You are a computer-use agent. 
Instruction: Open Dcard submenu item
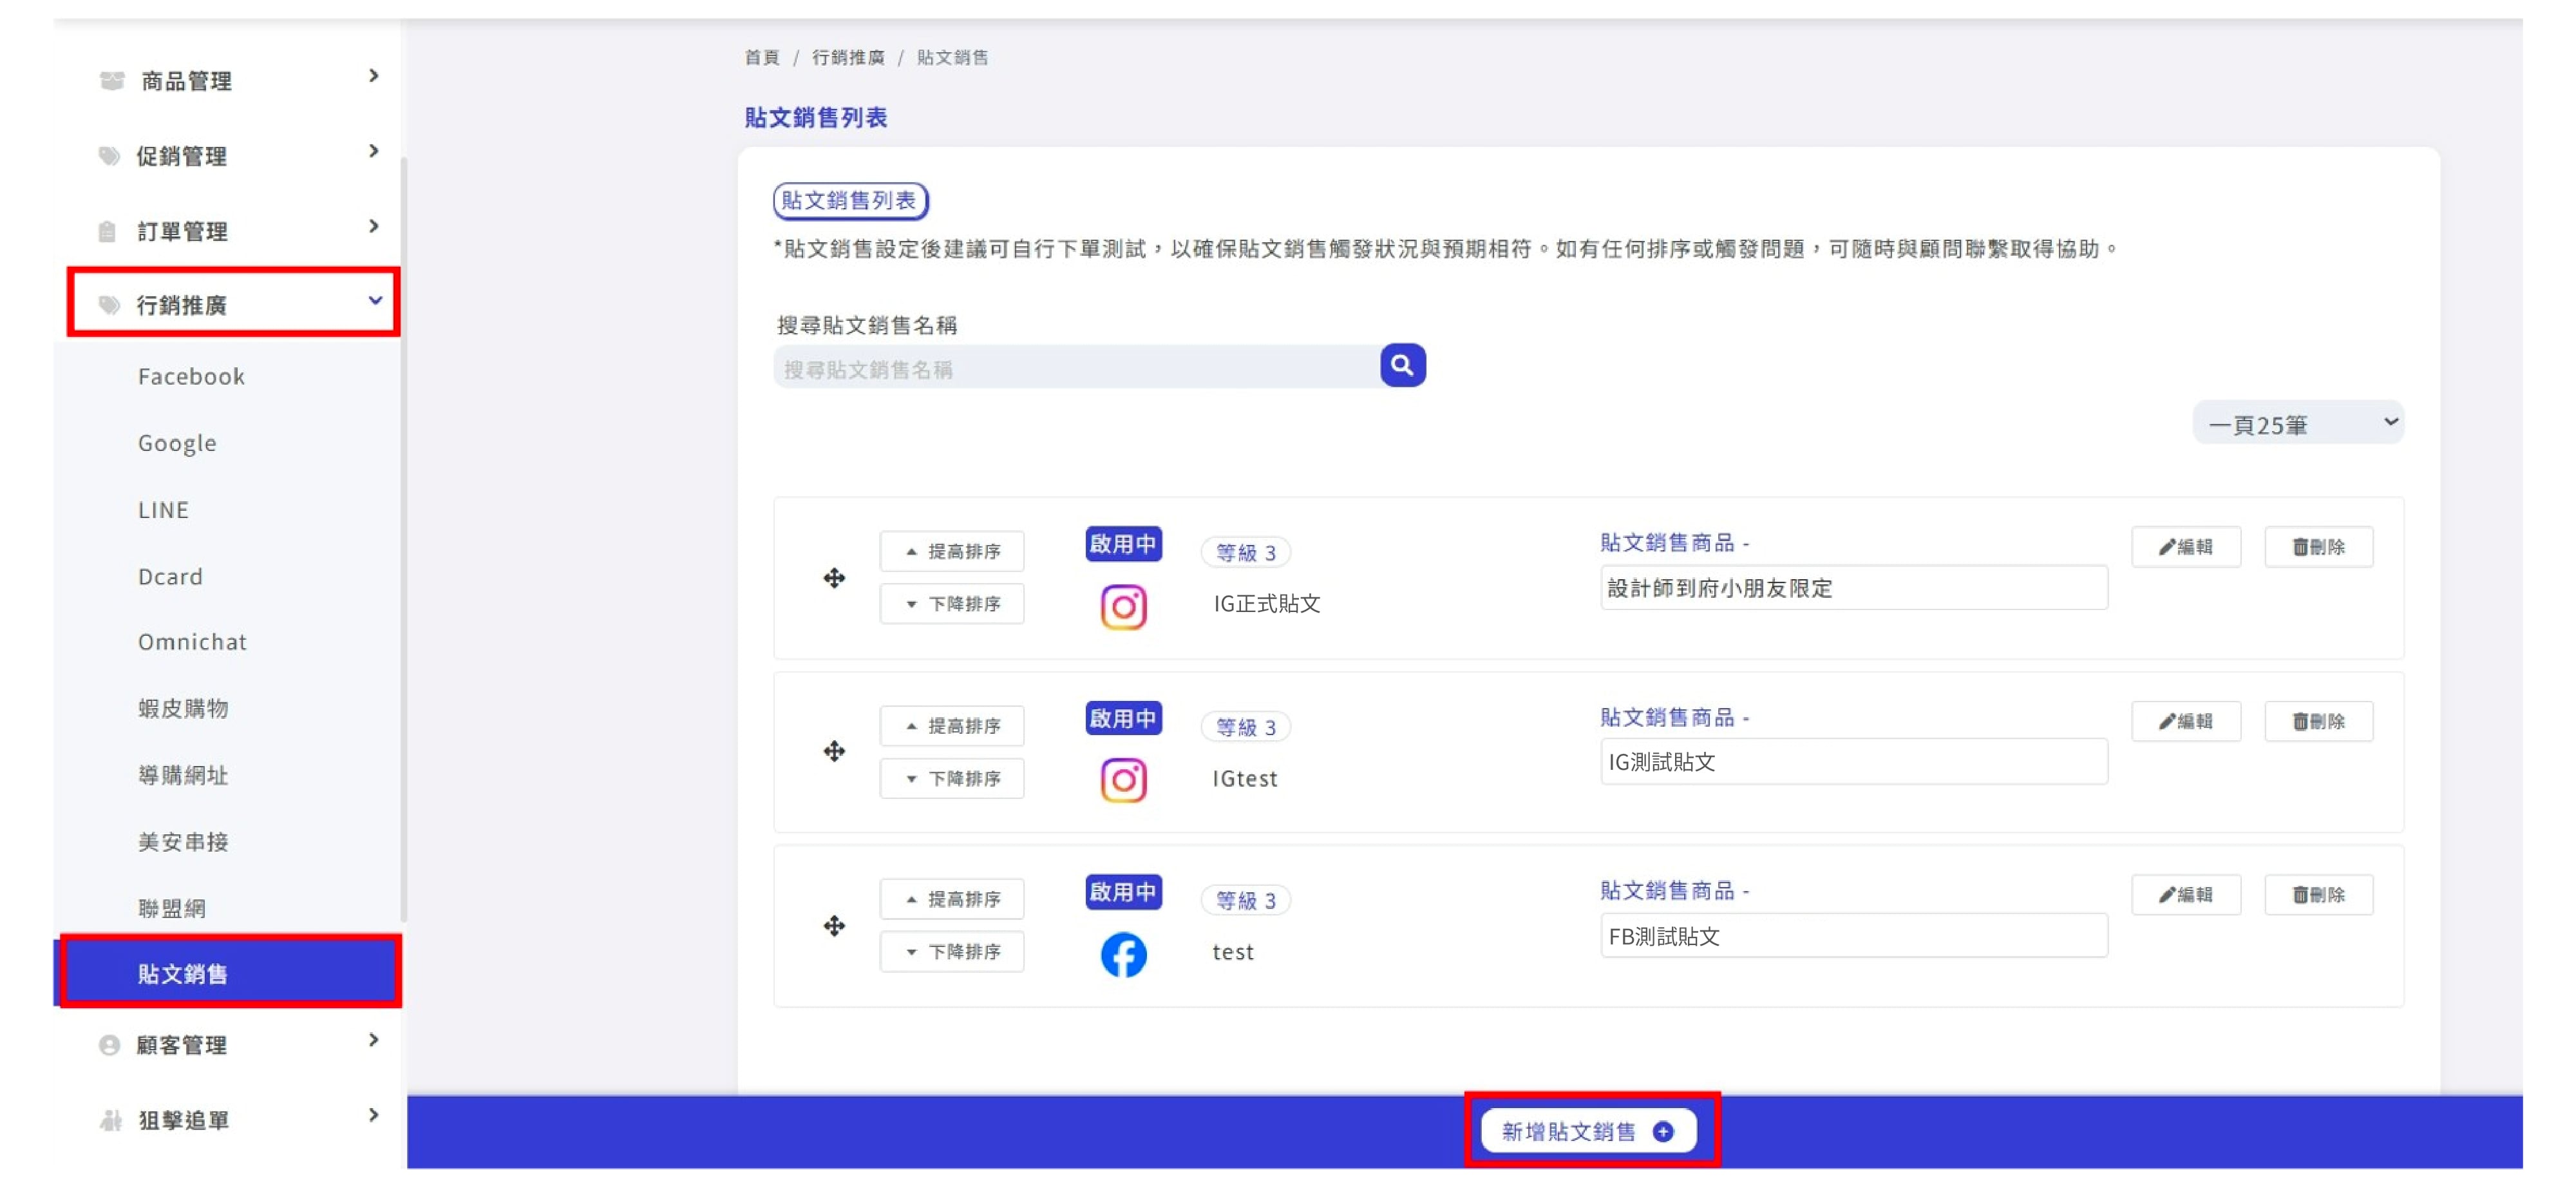coord(170,577)
